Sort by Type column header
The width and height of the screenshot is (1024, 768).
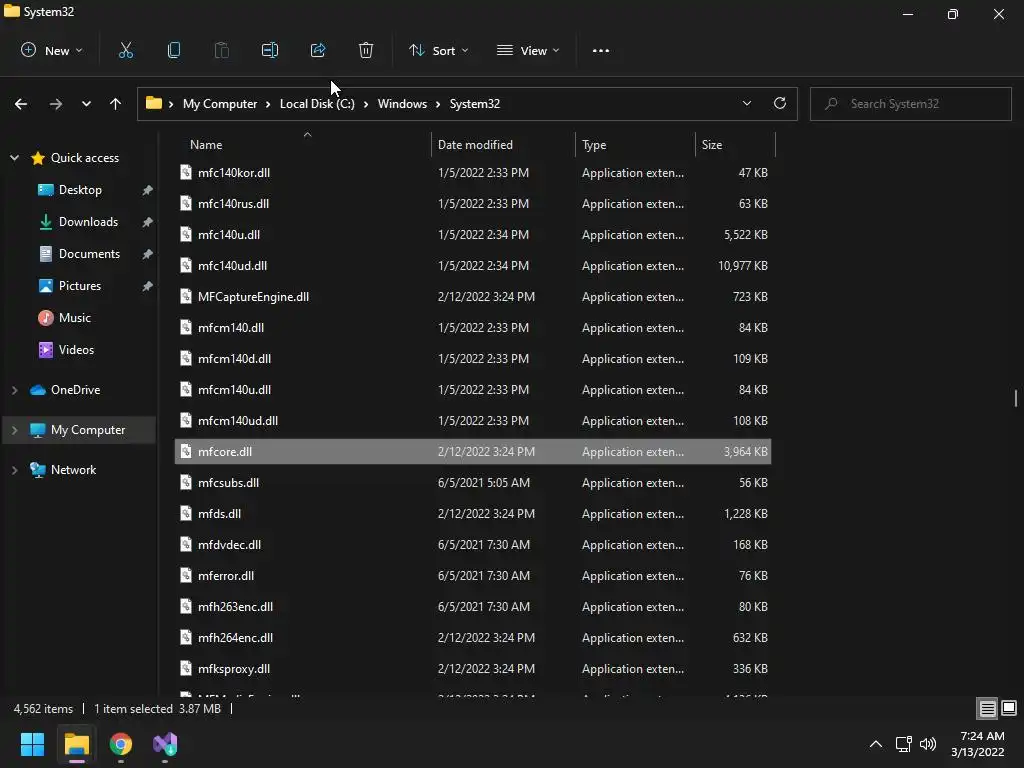[594, 145]
